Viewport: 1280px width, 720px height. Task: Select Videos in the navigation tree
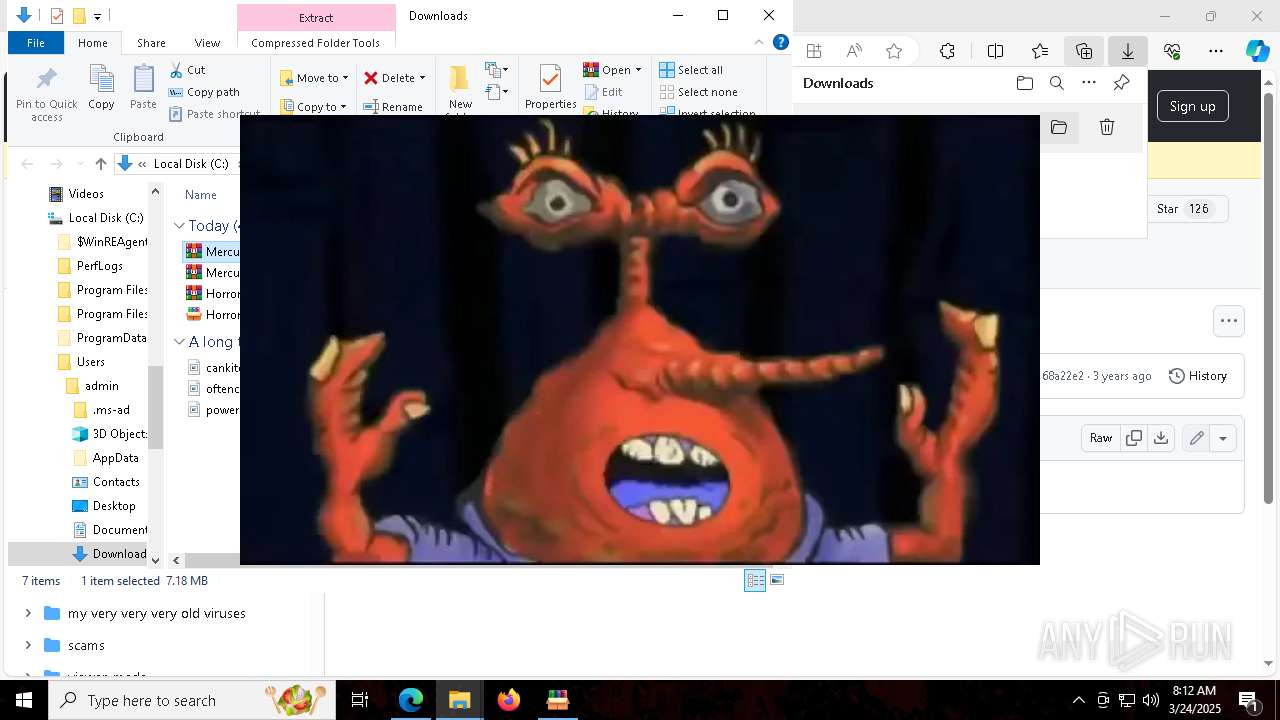click(86, 194)
